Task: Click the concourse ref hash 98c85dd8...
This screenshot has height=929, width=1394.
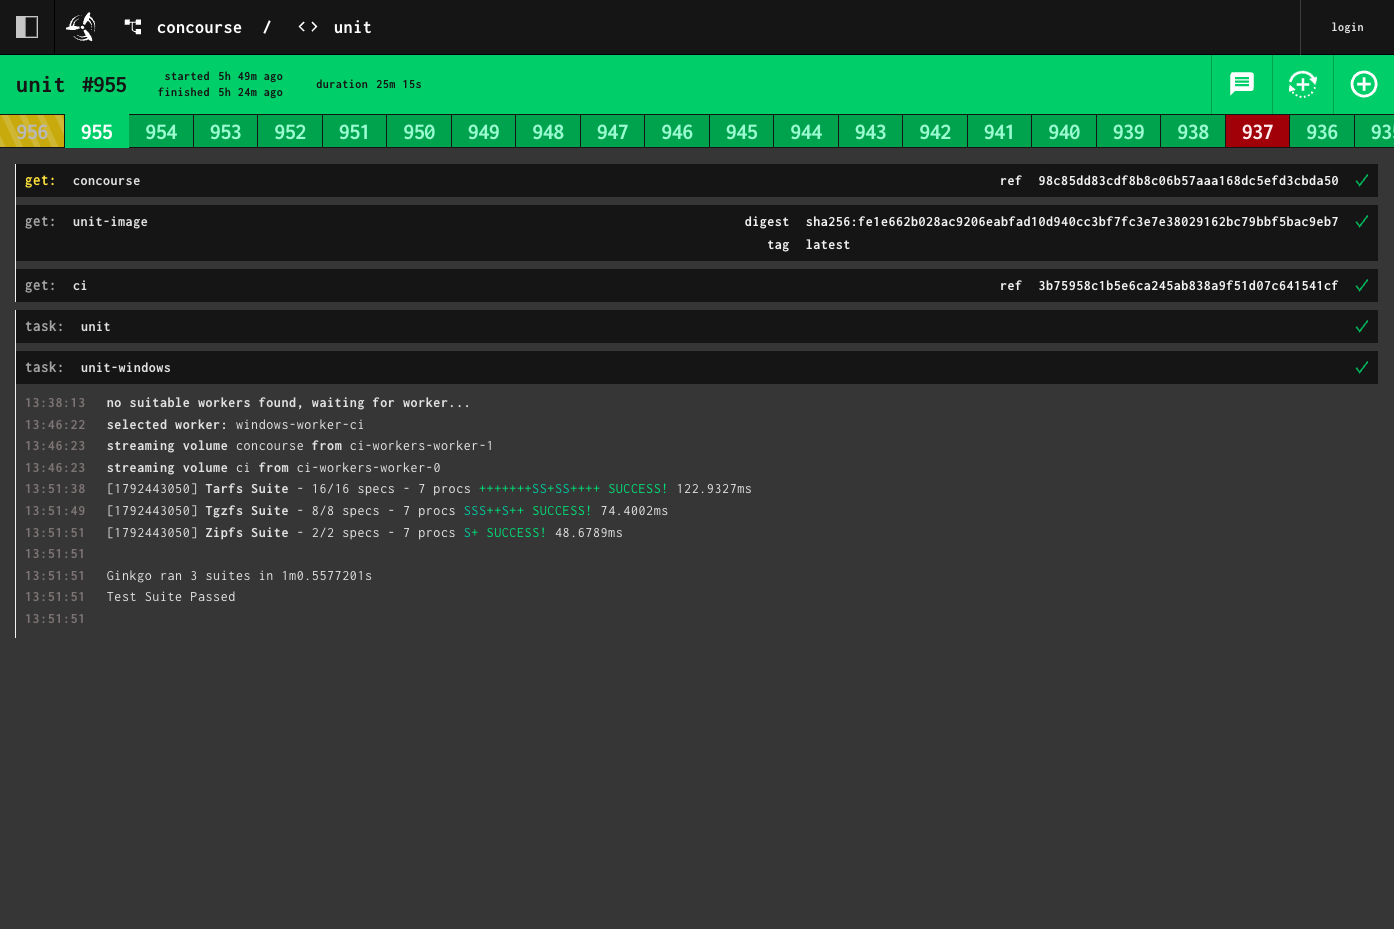Action: (x=1188, y=181)
